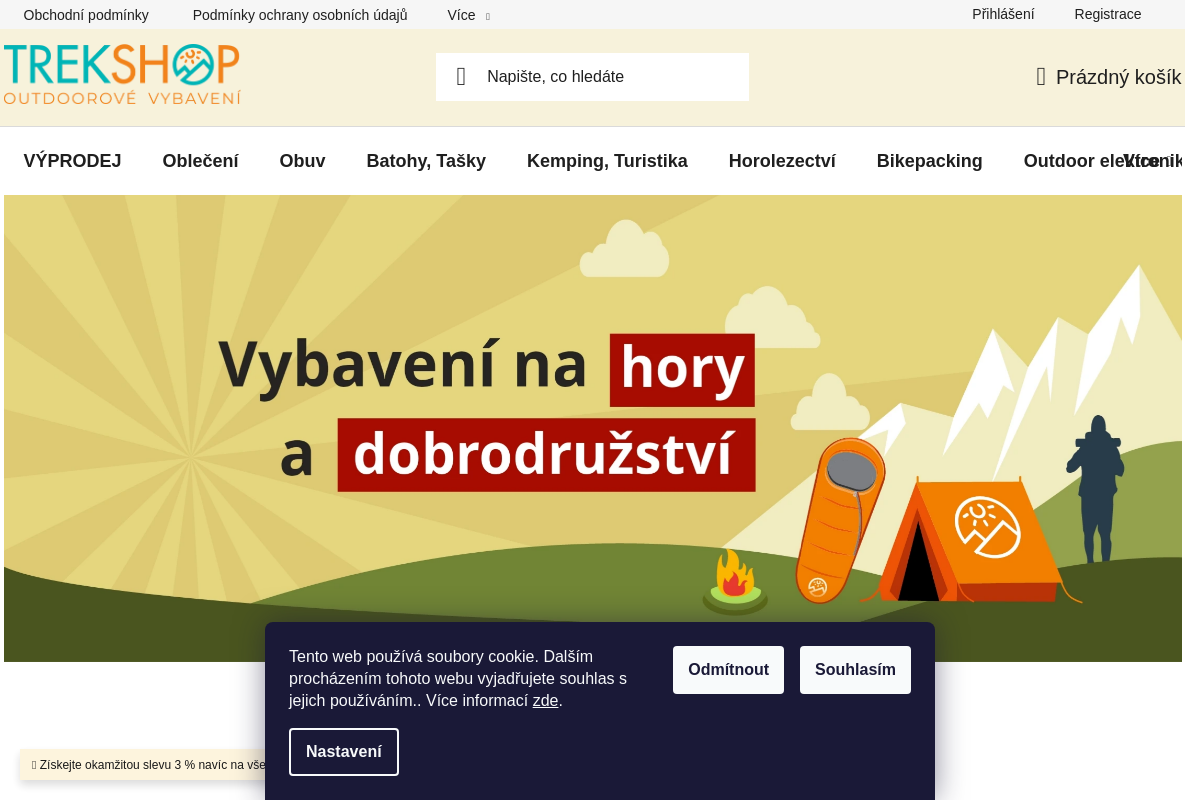Click the 'Získejte okamžitou slevu 3 %' banner
The width and height of the screenshot is (1200, 800).
(x=143, y=765)
